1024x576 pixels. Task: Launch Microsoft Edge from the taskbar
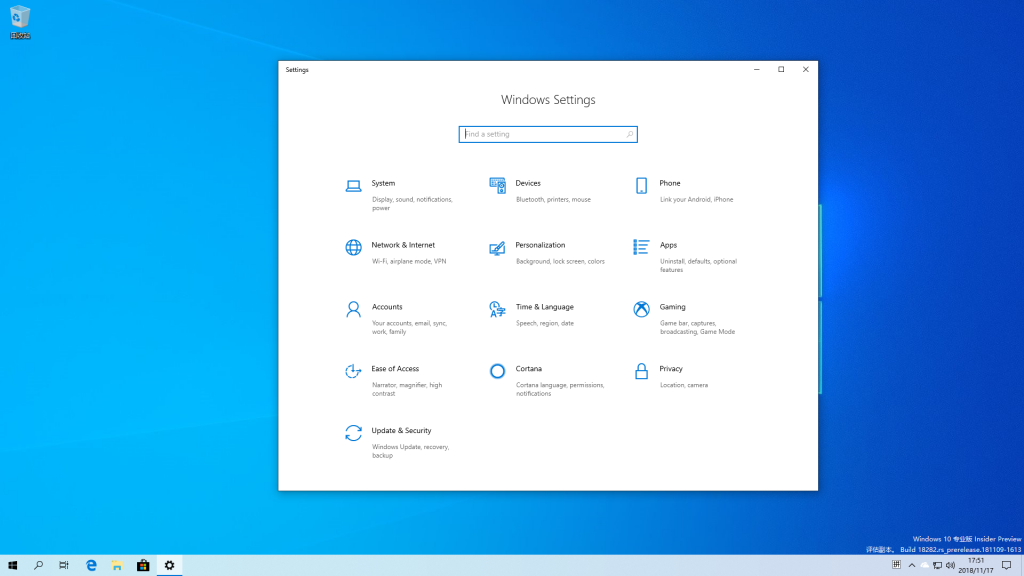click(91, 565)
